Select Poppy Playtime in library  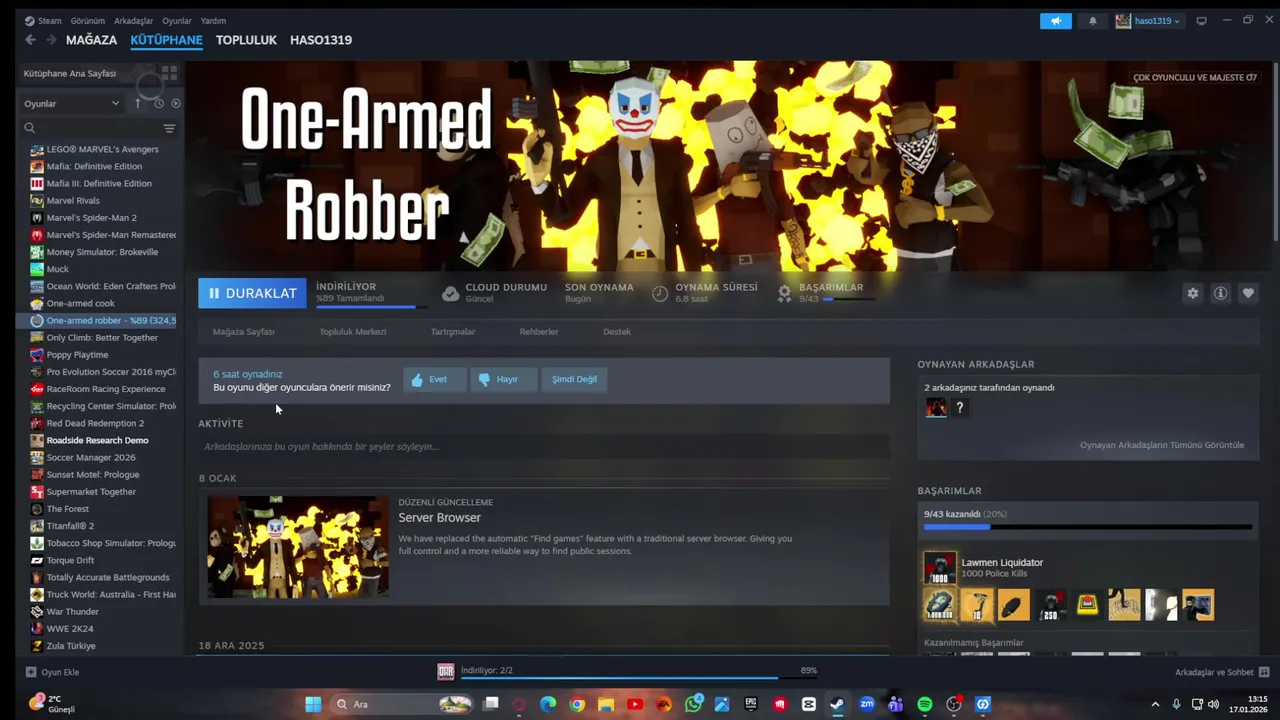77,355
